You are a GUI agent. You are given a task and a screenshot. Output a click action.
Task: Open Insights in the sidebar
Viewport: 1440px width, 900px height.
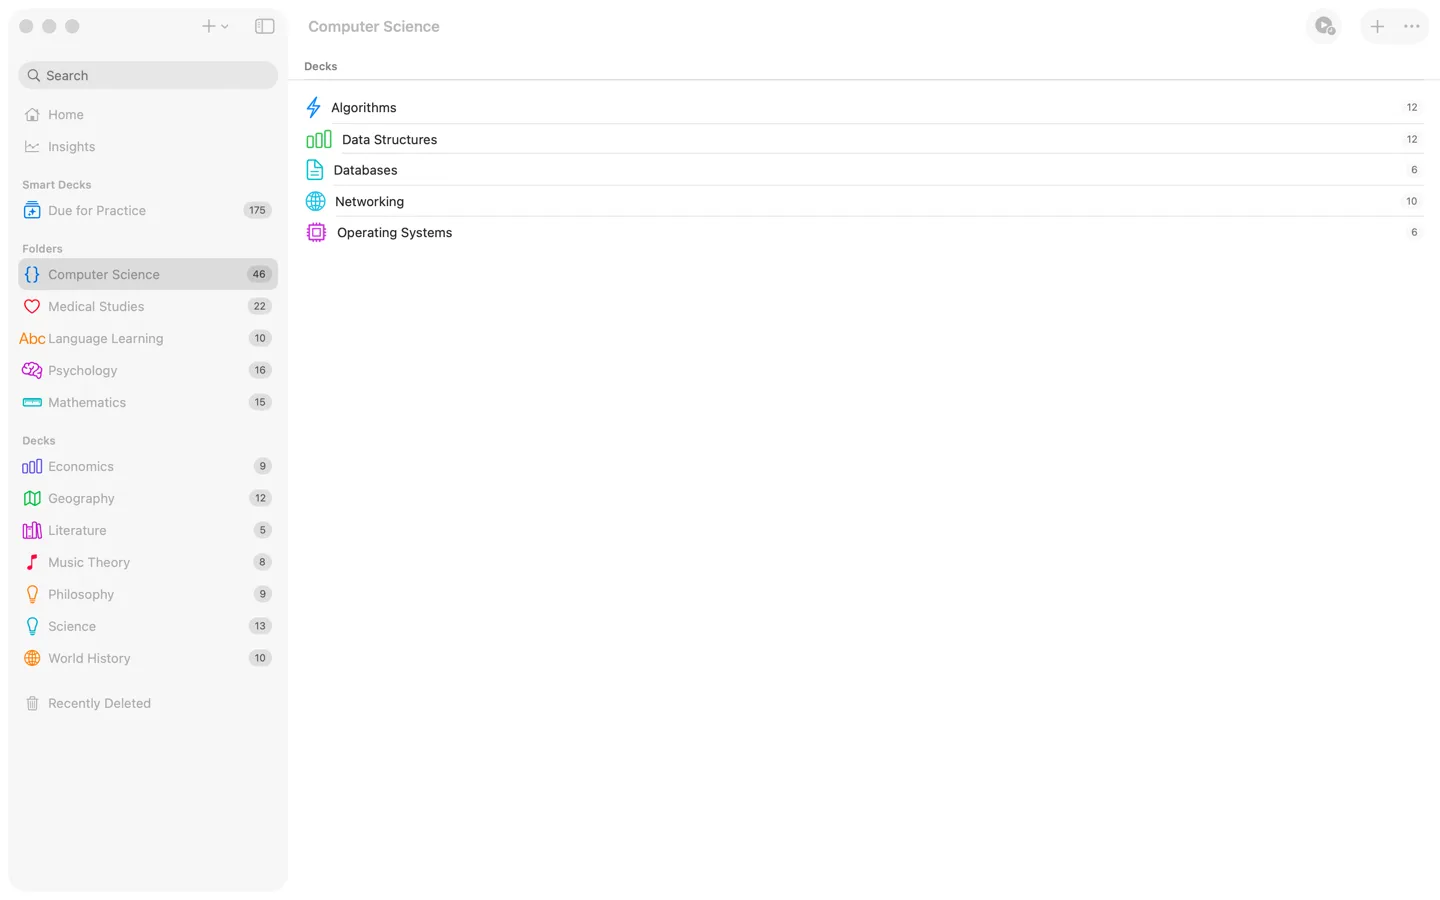148,146
